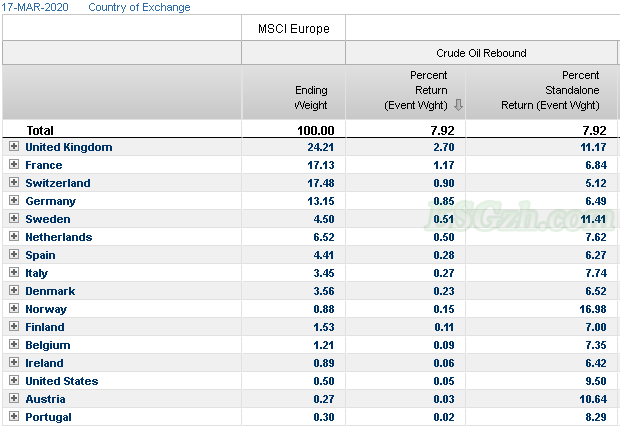The height and width of the screenshot is (428, 620).
Task: Expand the Belgium row
Action: click(14, 344)
